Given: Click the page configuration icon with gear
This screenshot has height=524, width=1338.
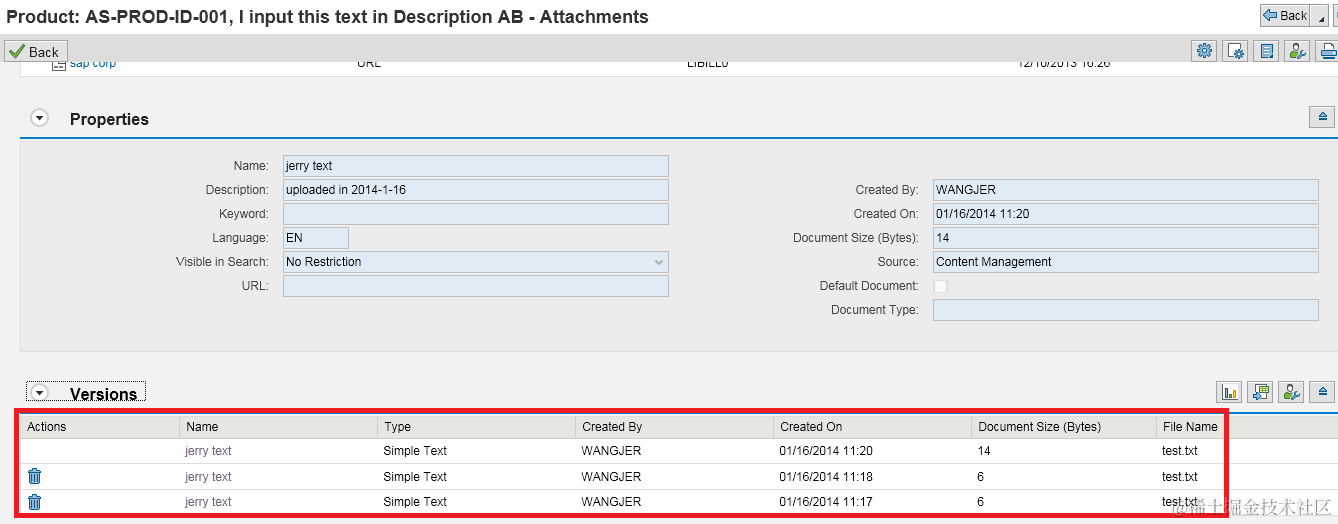Looking at the screenshot, I should point(1235,51).
